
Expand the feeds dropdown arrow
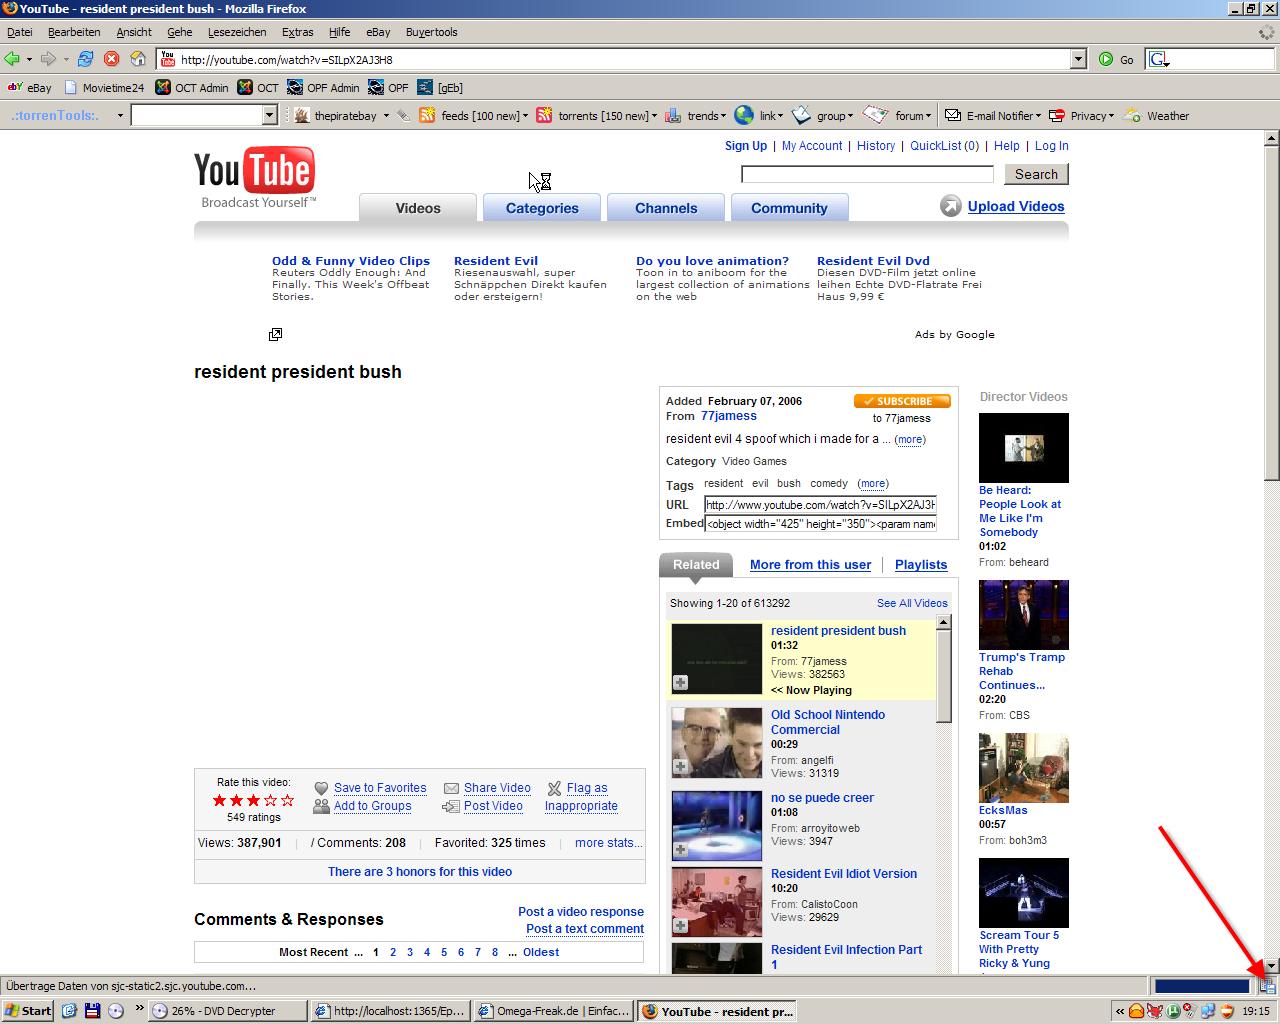(526, 116)
